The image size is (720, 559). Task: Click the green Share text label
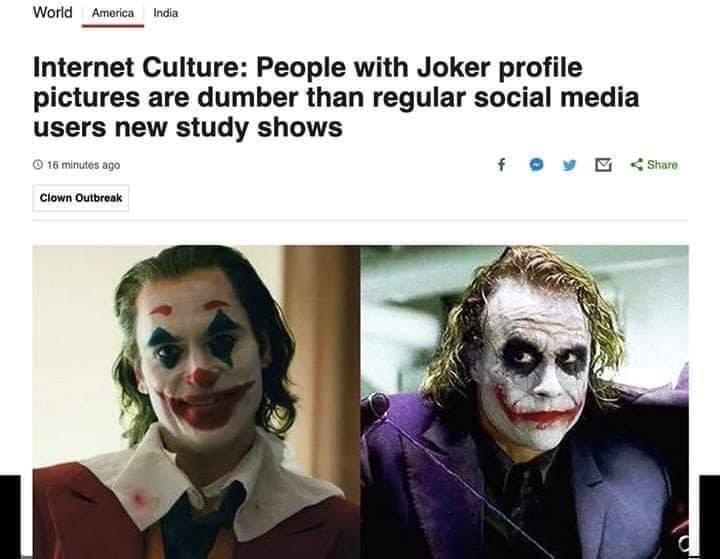point(662,165)
